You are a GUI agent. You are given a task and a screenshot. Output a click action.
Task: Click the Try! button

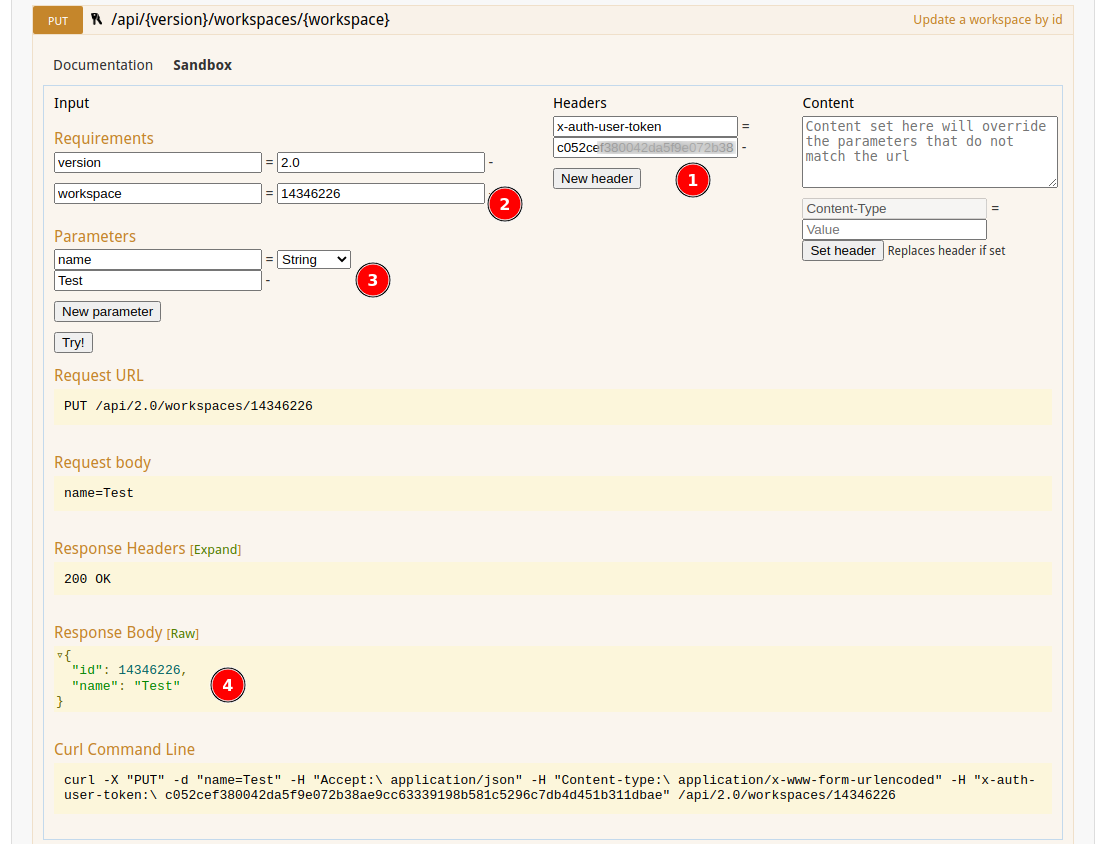tap(73, 343)
